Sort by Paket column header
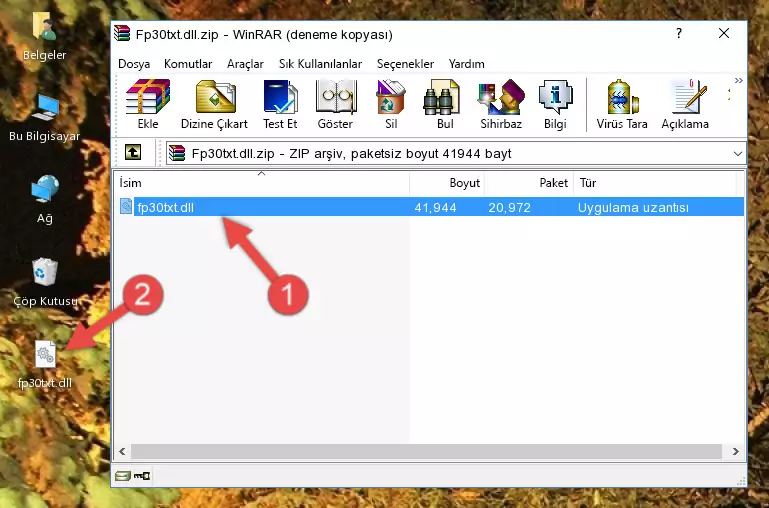Image resolution: width=769 pixels, height=508 pixels. [x=529, y=182]
